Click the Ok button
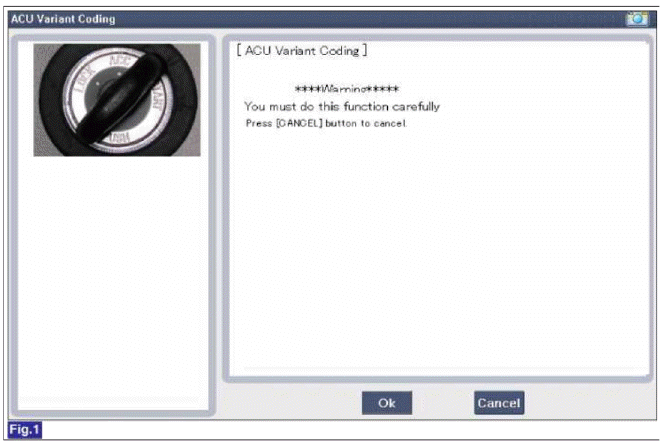The height and width of the screenshot is (444, 661). tap(387, 403)
